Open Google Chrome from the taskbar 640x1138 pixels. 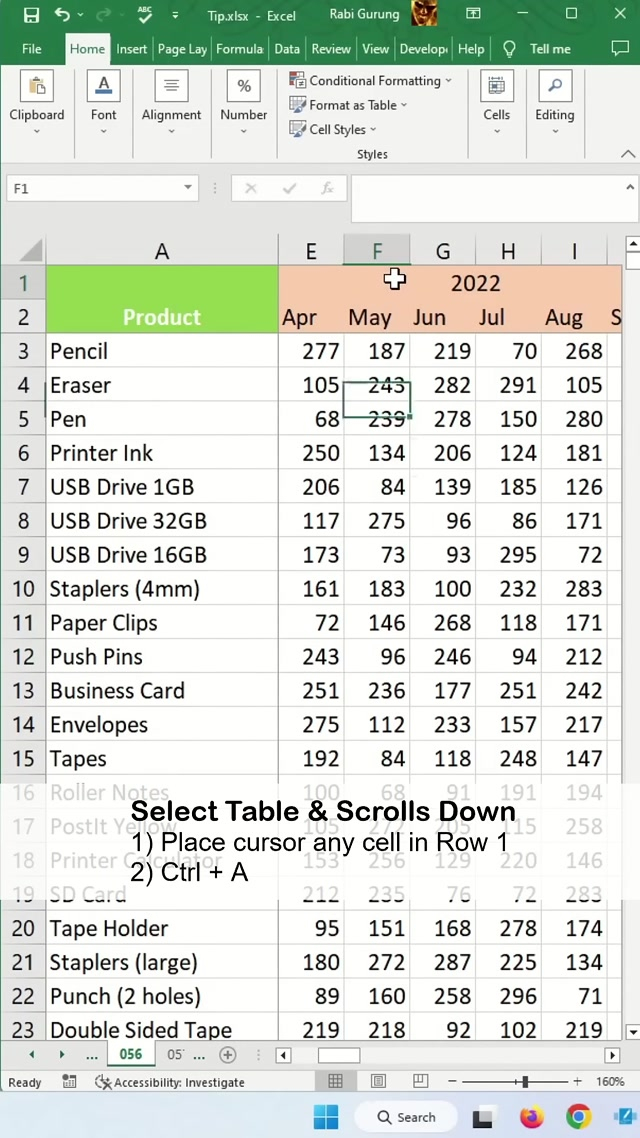click(578, 1116)
